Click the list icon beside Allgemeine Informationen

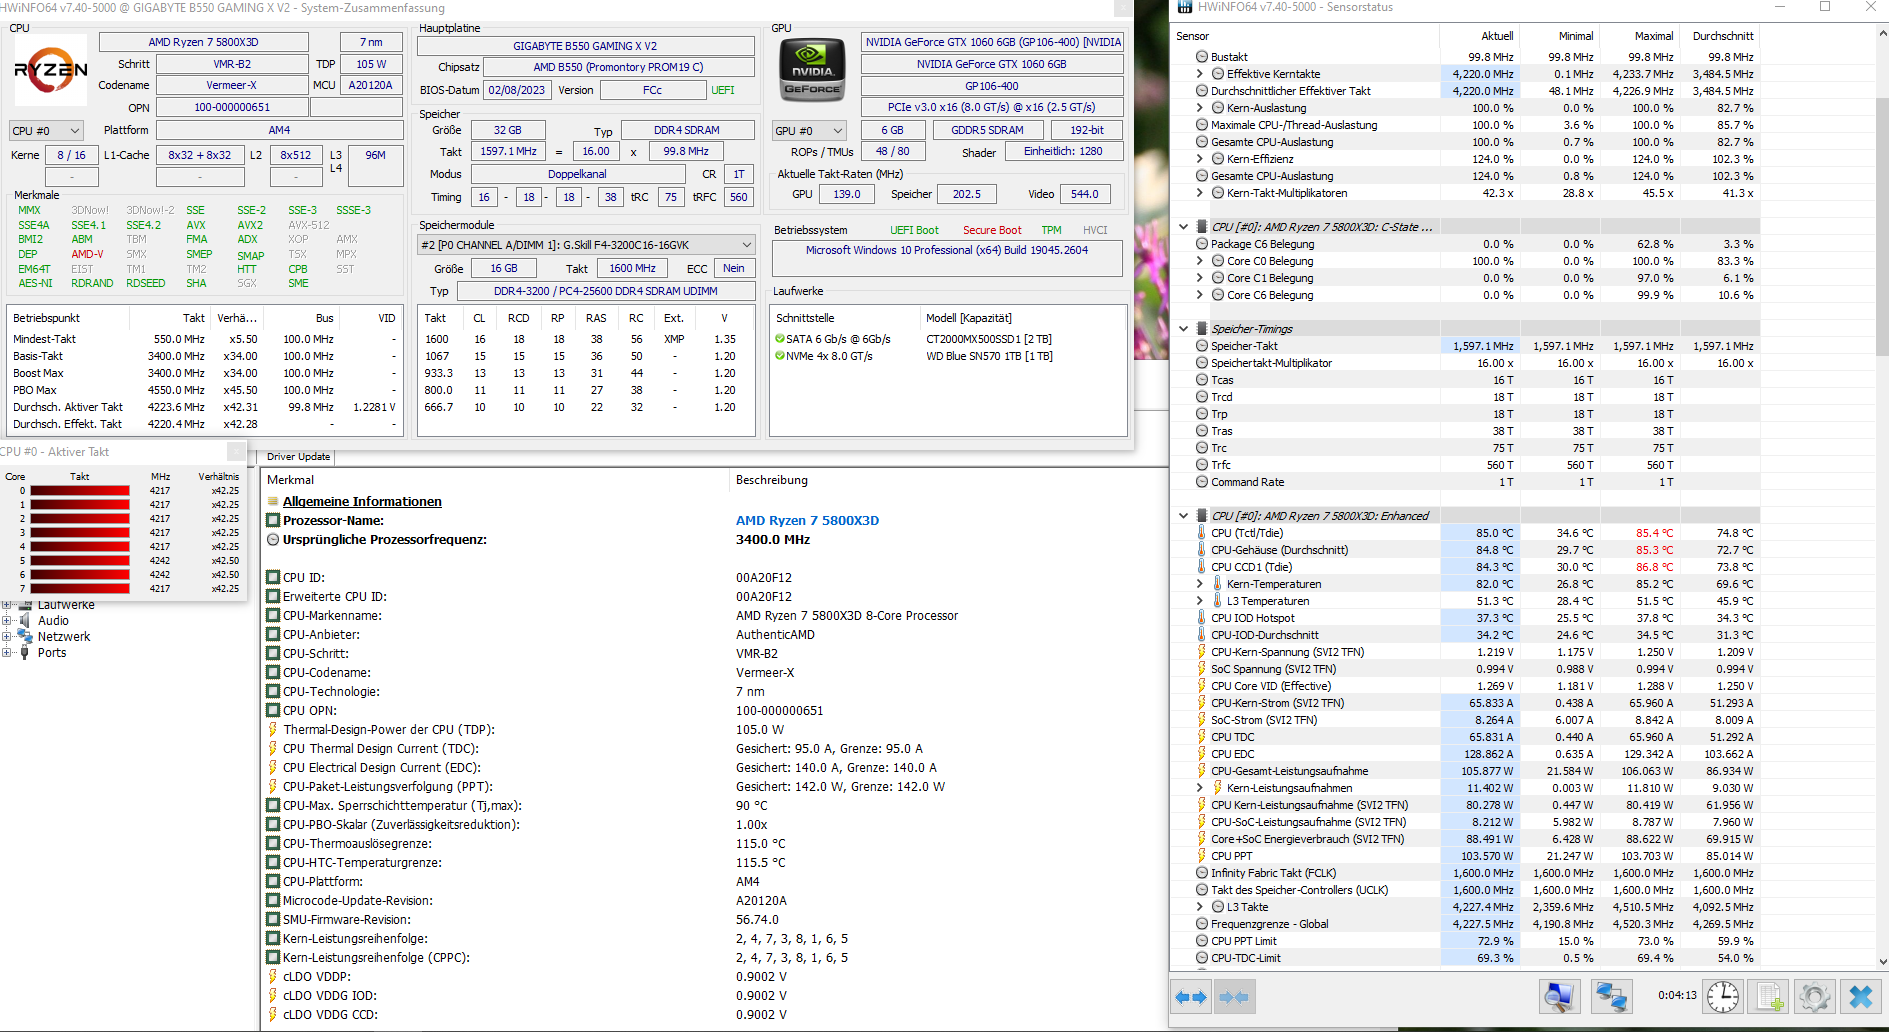click(x=273, y=502)
